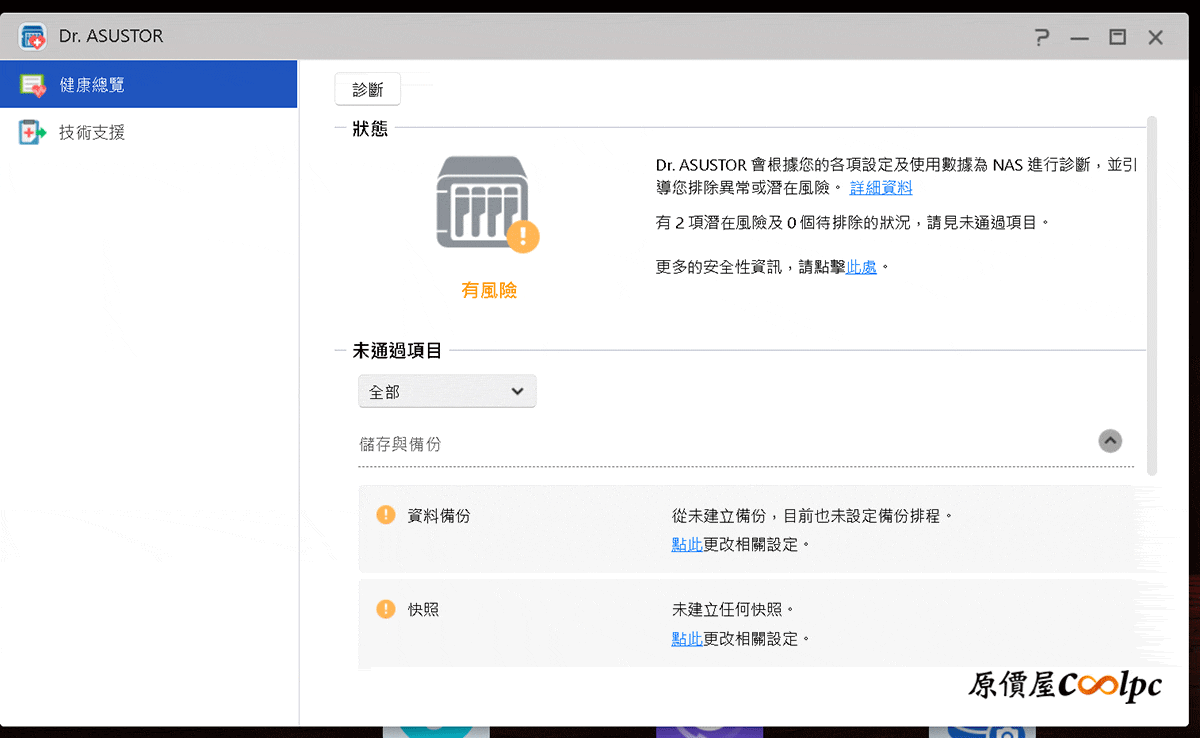The image size is (1200, 738).
Task: Click the 快照 warning icon
Action: 386,608
